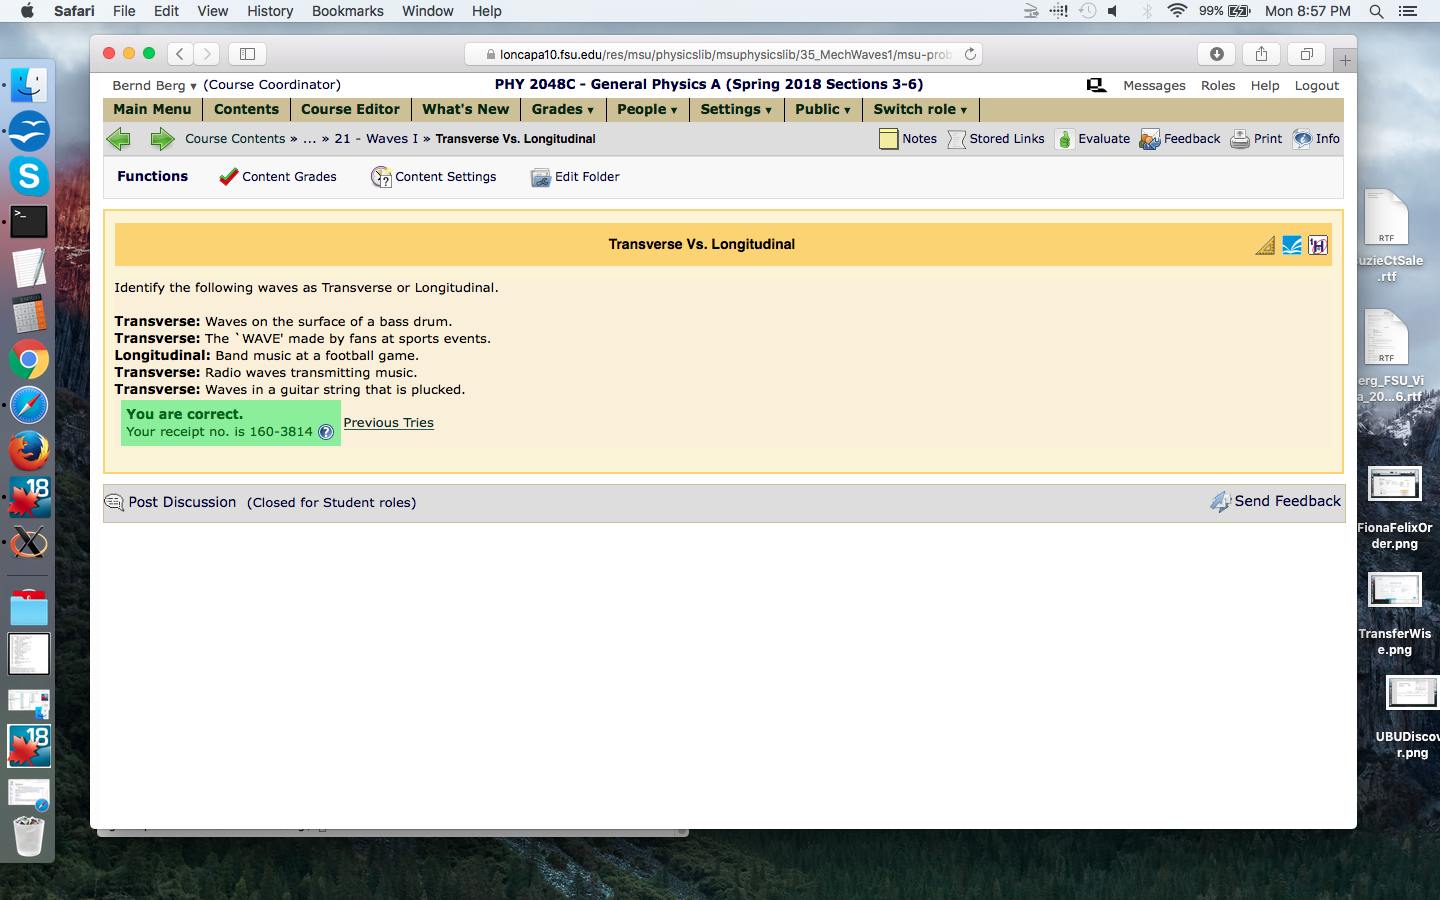Click the Safari address bar
The height and width of the screenshot is (900, 1440).
[723, 54]
